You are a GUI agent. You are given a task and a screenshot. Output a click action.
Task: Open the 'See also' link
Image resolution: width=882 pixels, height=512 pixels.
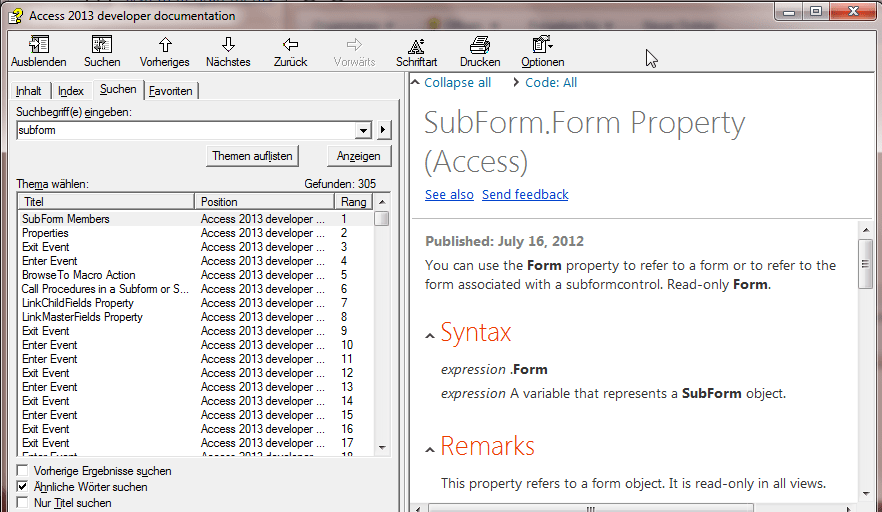449,195
